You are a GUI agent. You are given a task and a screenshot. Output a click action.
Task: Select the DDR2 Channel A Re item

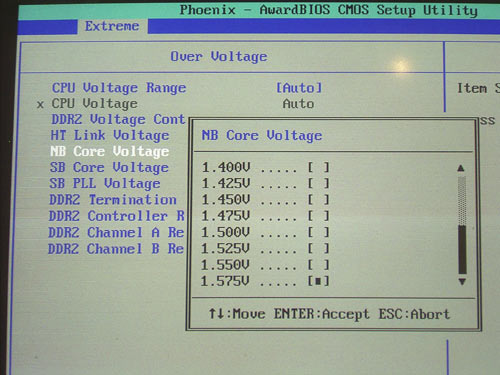click(116, 232)
